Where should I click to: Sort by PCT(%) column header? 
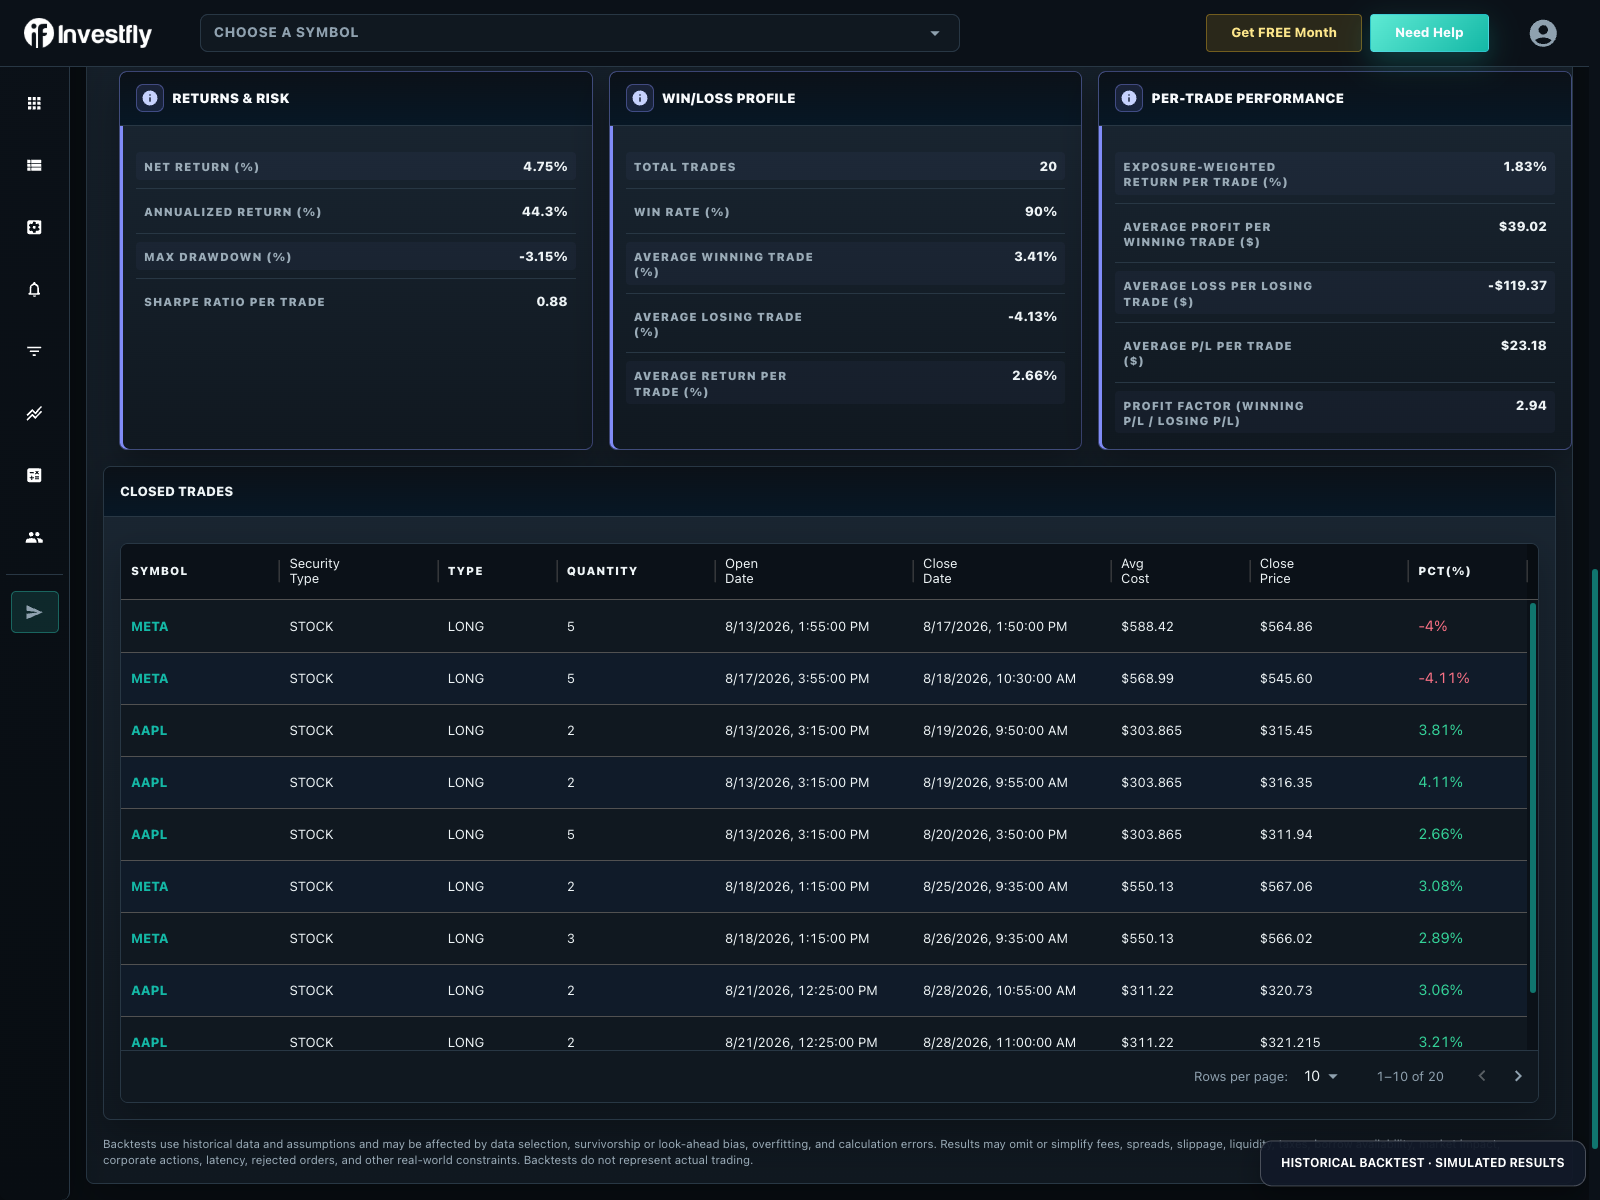tap(1444, 571)
